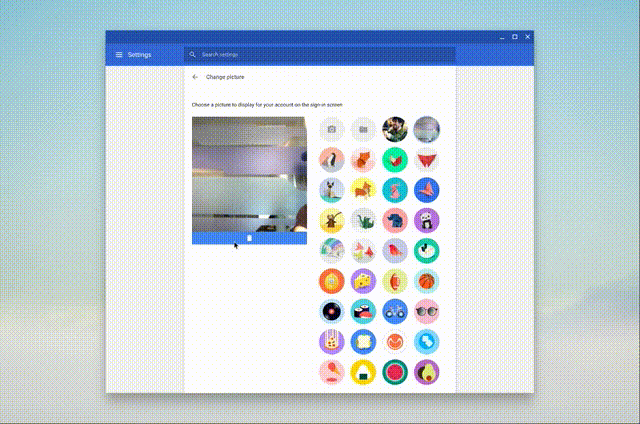Select the blue elephant avatar
Viewport: 640px width, 424px height.
pyautogui.click(x=395, y=220)
